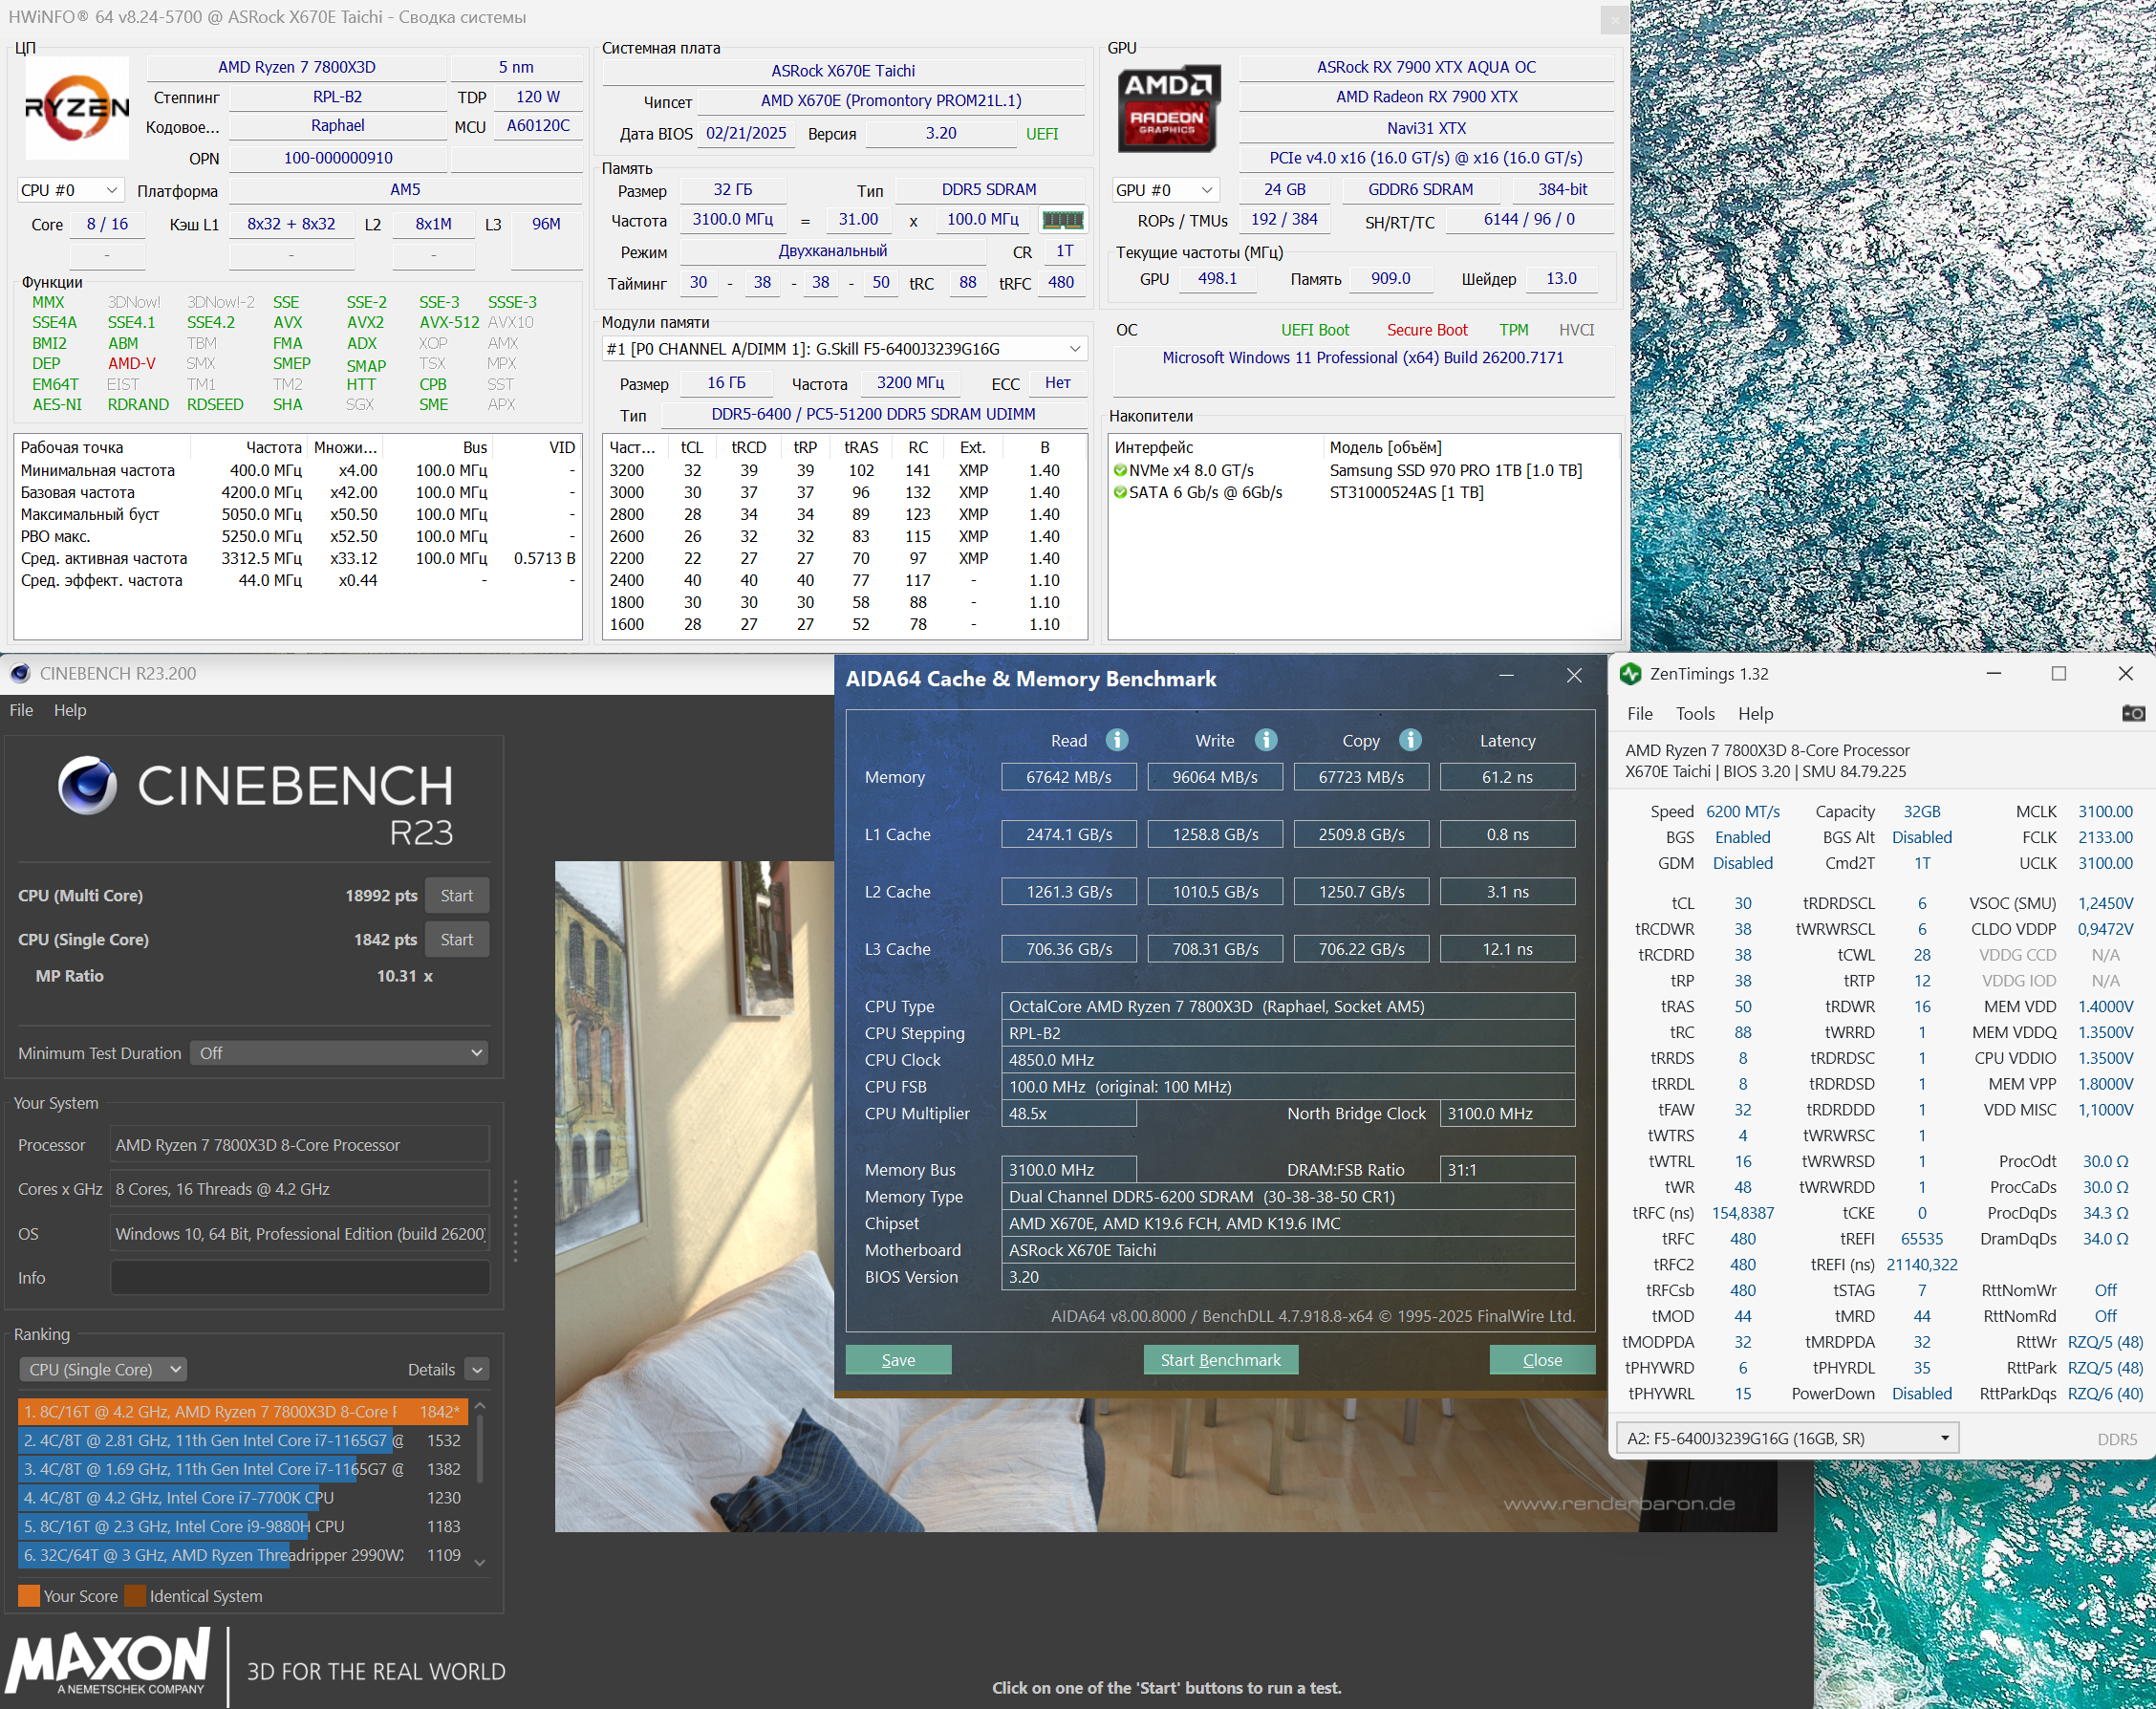Open the Cinebench File menu
Viewport: 2156px width, 1709px height.
[x=21, y=710]
